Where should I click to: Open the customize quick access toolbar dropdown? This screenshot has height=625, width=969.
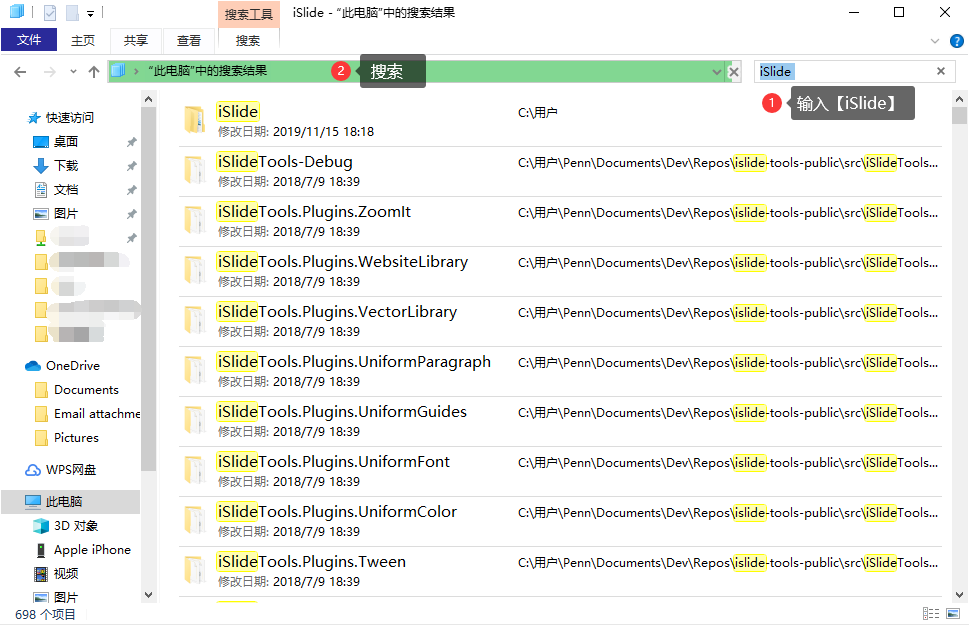coord(91,13)
